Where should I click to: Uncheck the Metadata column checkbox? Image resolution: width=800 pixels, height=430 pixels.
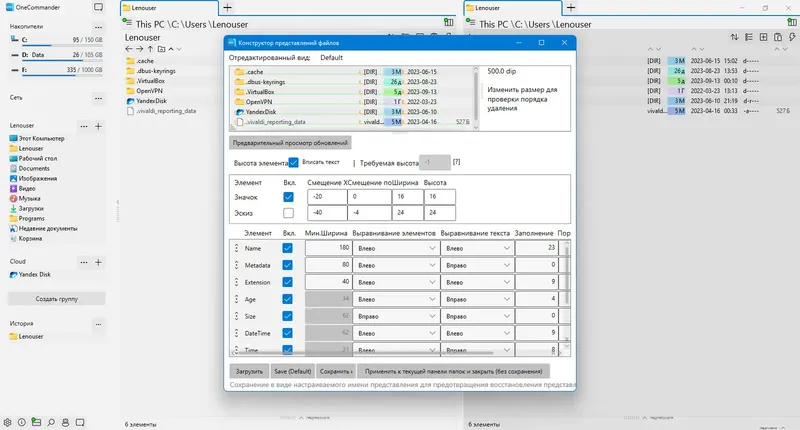[287, 265]
